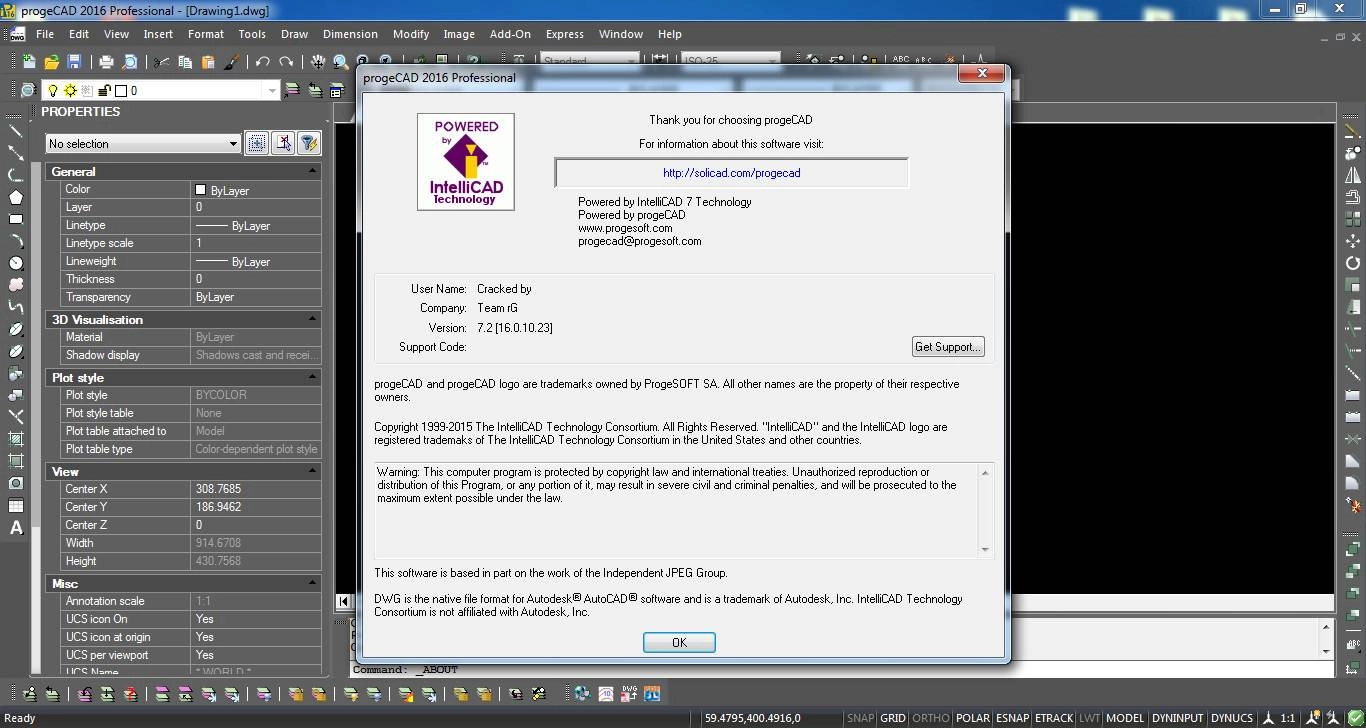Collapse the 3D Visualisation section
The height and width of the screenshot is (728, 1366).
point(312,319)
